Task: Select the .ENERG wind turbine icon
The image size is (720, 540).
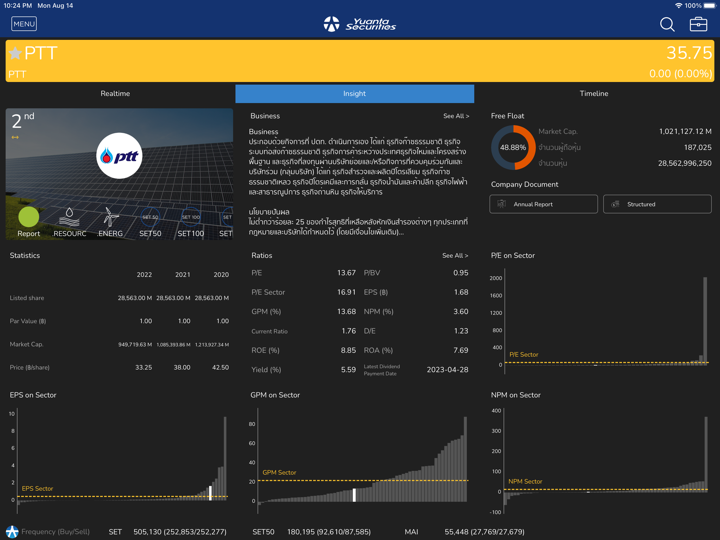Action: [x=110, y=217]
